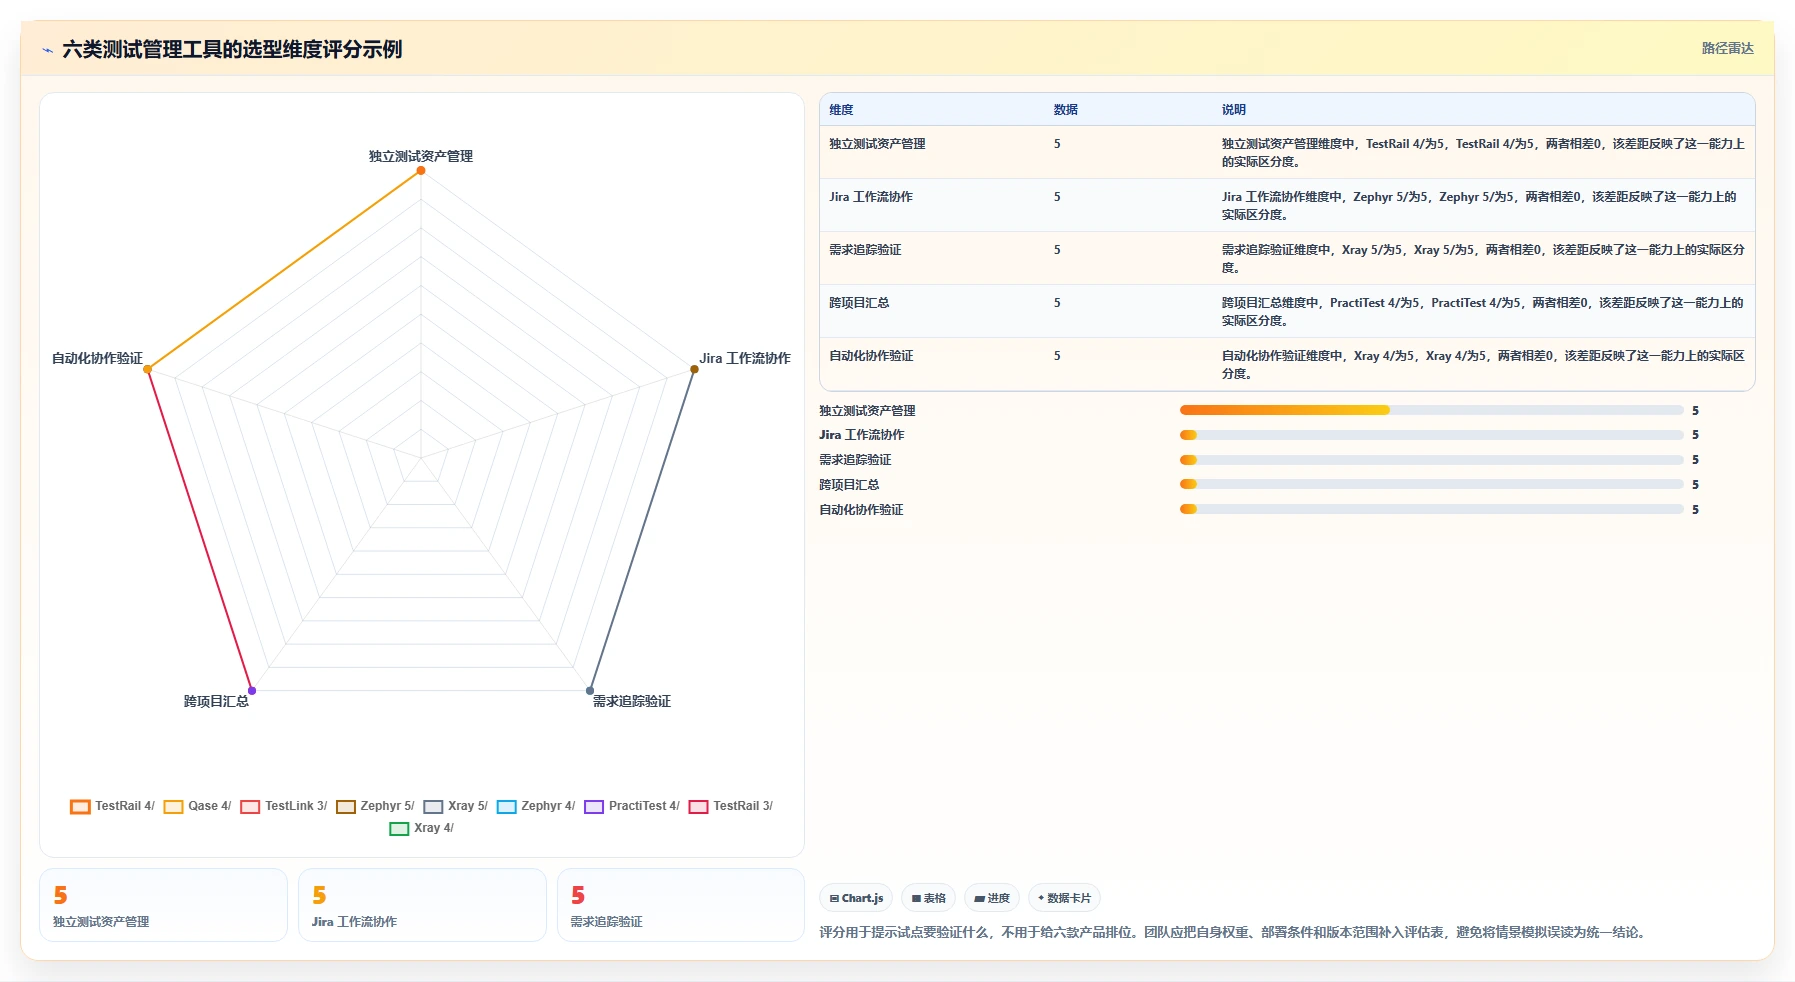The height and width of the screenshot is (982, 1795).
Task: Select the 跨项目汇总 table row name
Action: 859,303
